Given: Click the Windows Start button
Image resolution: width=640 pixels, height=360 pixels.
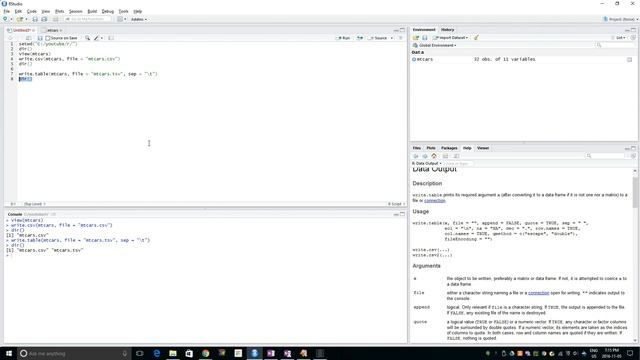Looking at the screenshot, I should (x=8, y=353).
